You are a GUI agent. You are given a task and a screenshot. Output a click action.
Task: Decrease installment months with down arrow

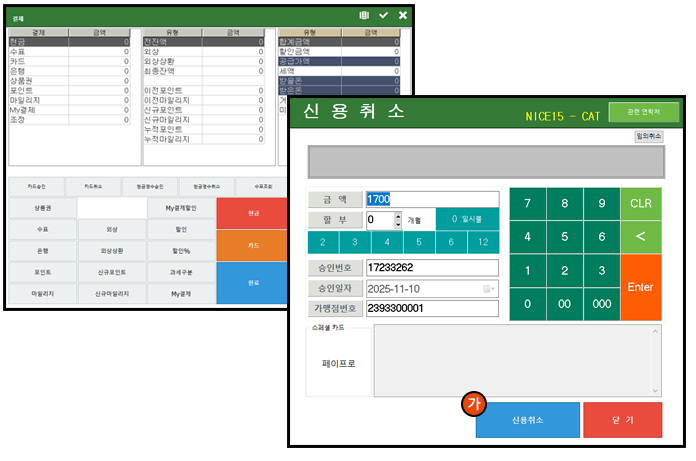(x=398, y=224)
